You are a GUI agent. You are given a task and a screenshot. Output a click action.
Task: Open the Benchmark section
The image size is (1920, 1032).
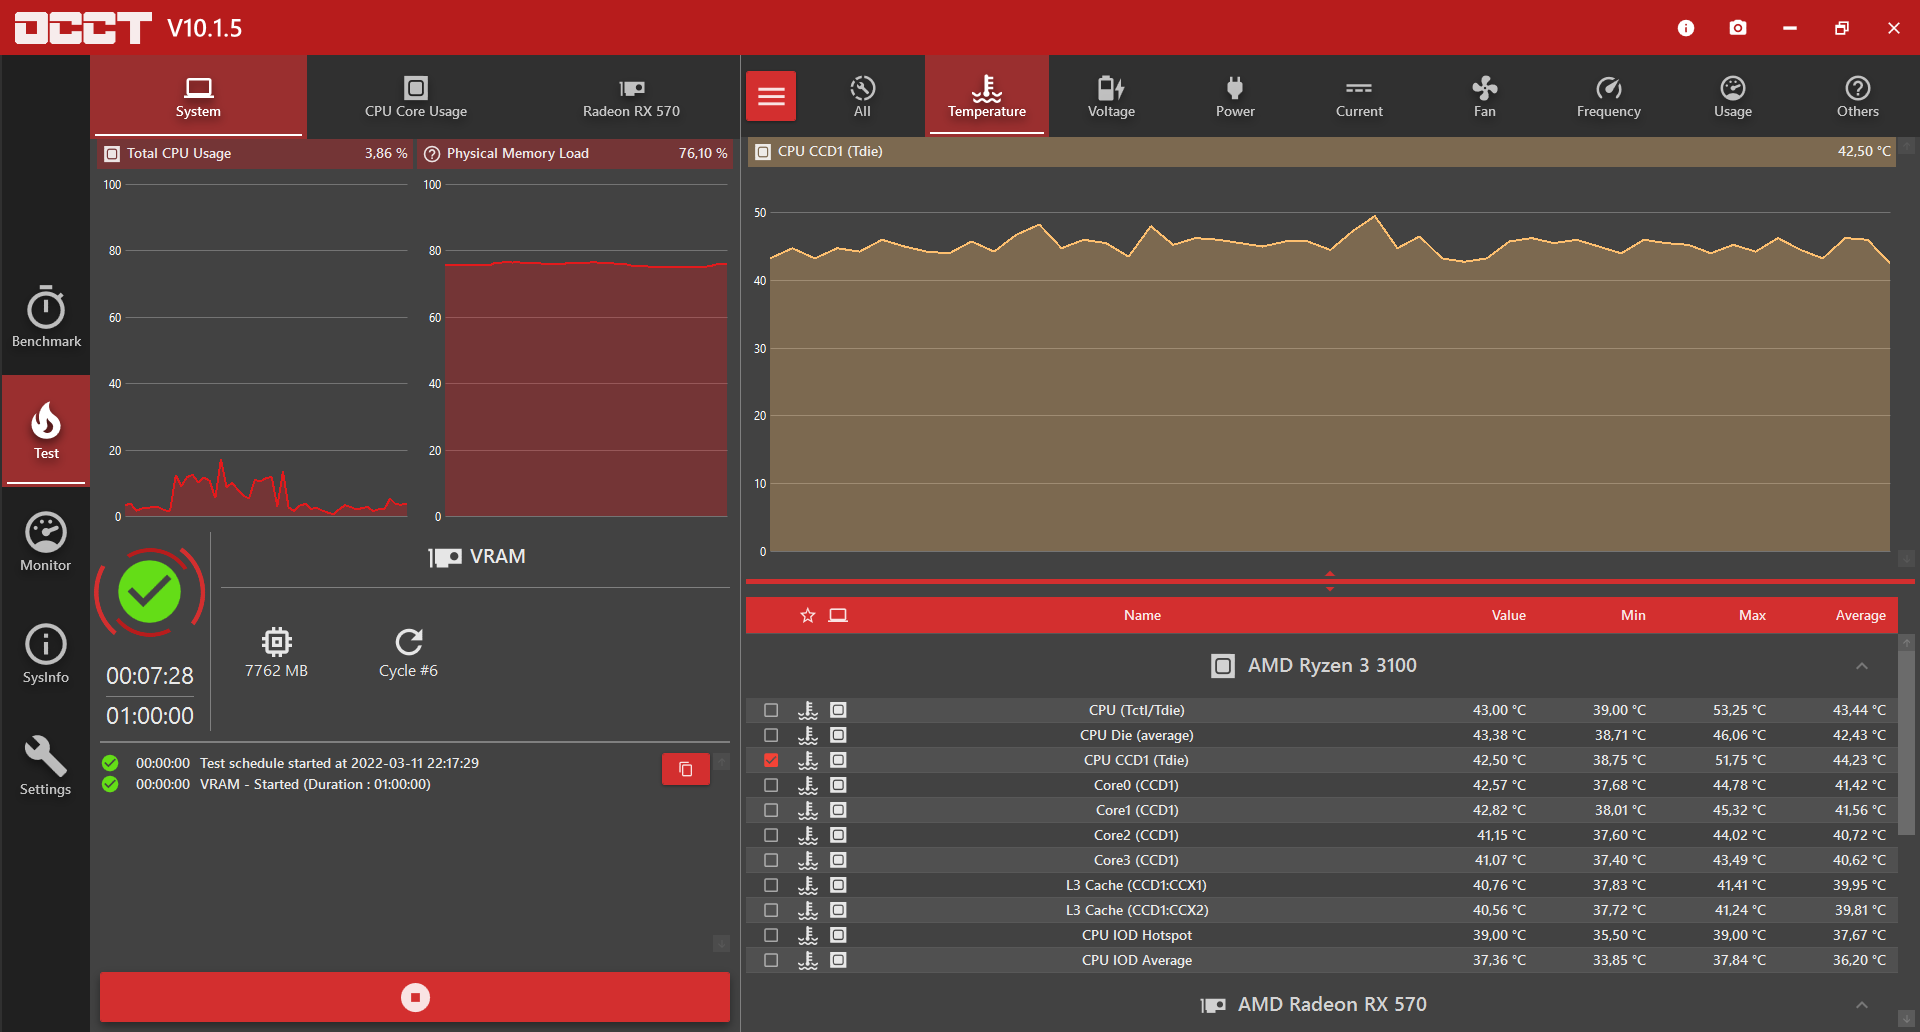click(x=46, y=317)
